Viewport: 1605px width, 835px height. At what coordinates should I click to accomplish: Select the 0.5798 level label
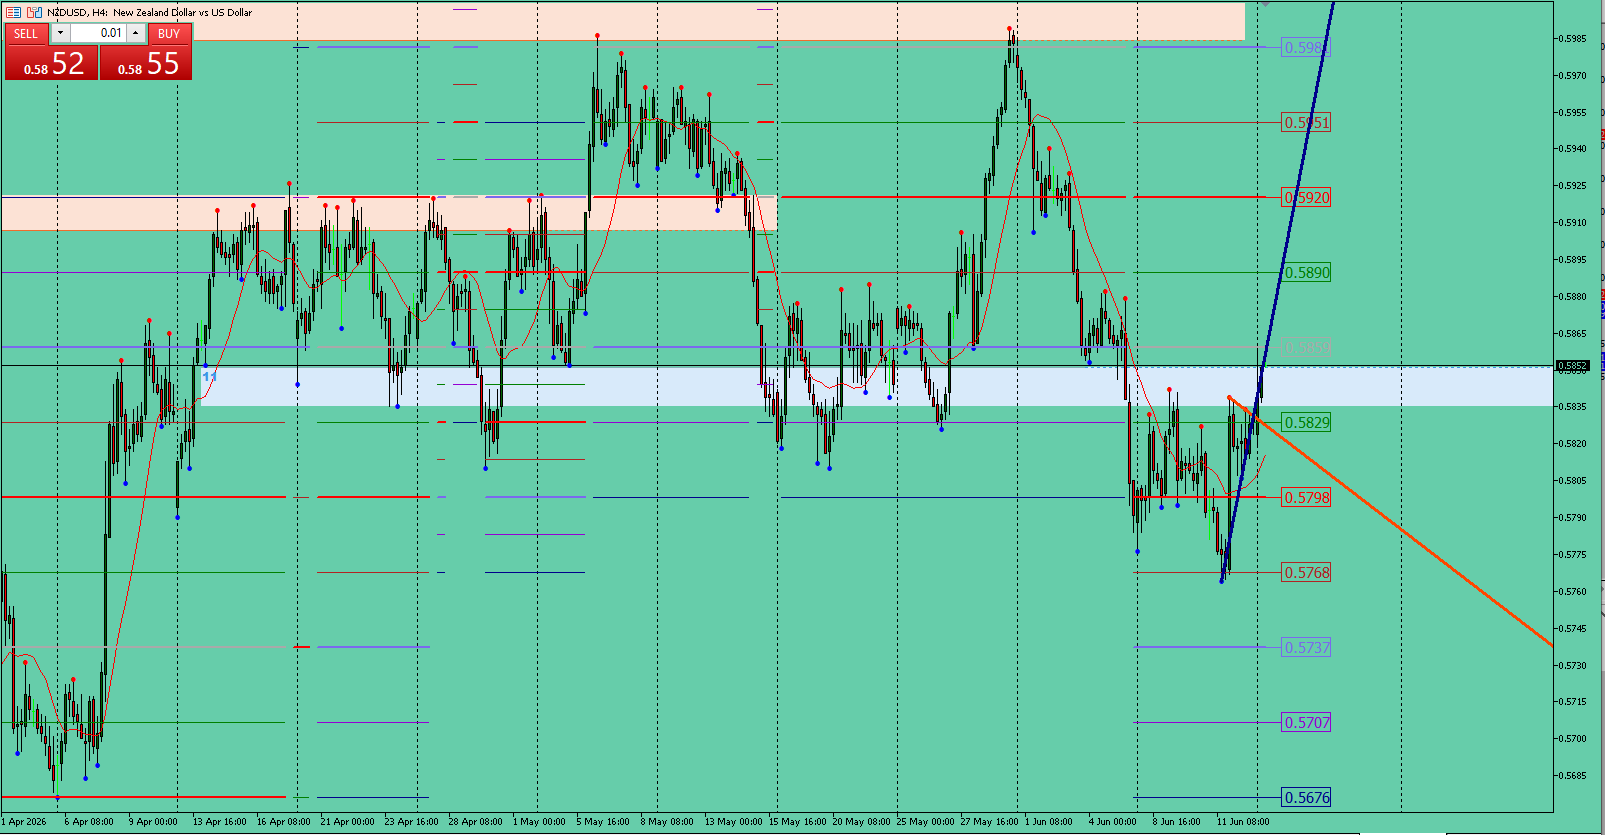[x=1307, y=498]
